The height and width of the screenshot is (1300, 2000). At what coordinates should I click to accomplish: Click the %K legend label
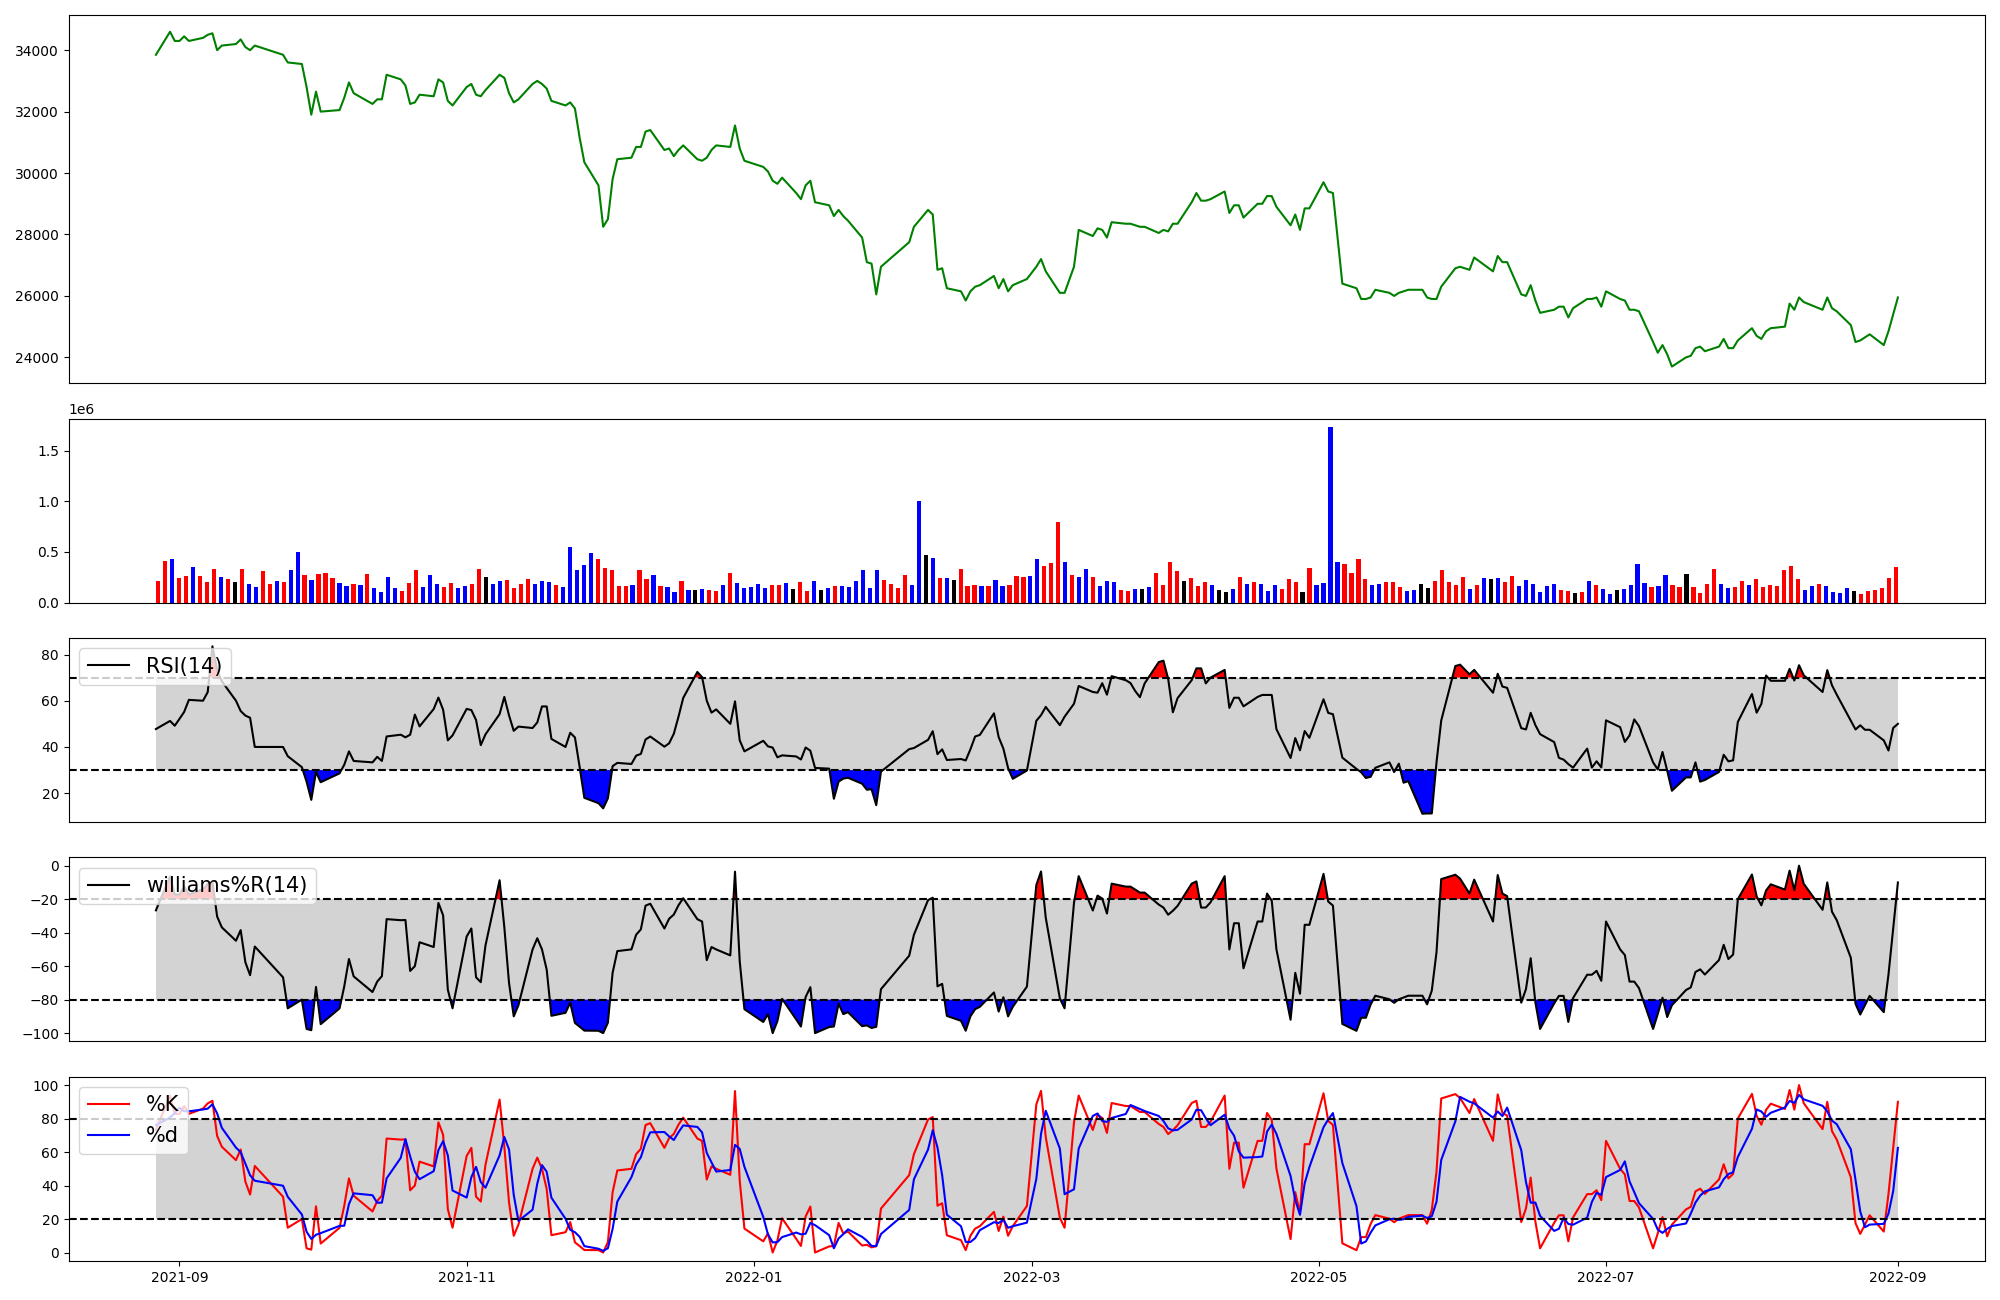pos(162,1104)
